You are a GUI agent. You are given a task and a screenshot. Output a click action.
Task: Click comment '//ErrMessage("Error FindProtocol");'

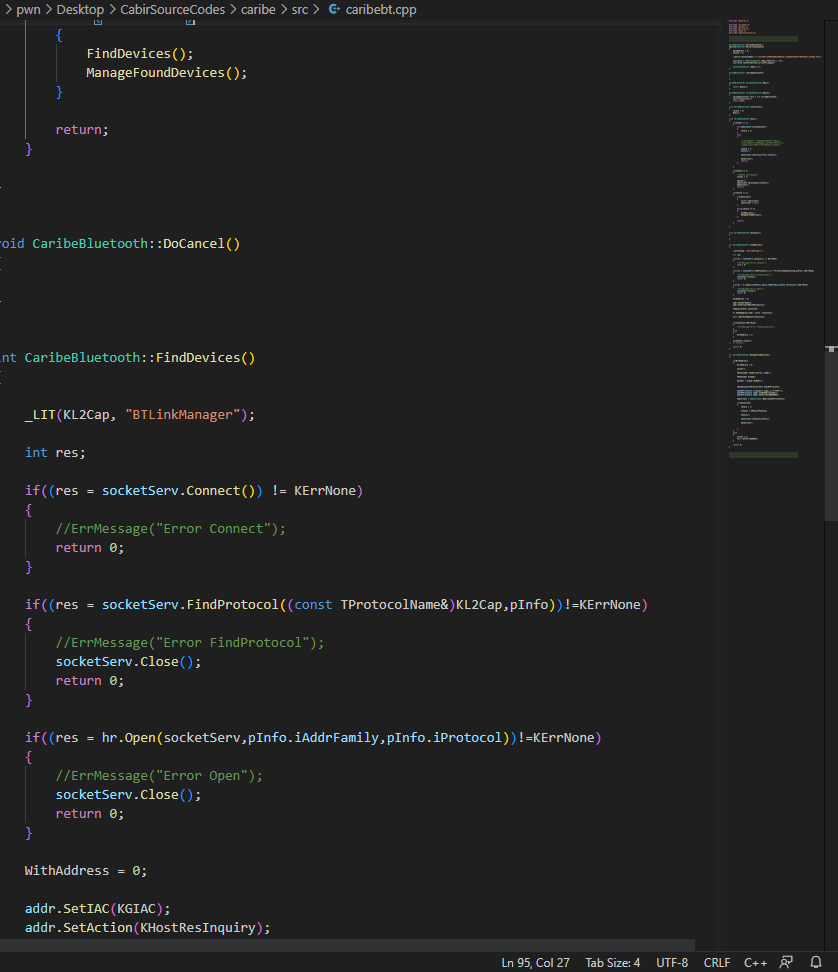190,643
